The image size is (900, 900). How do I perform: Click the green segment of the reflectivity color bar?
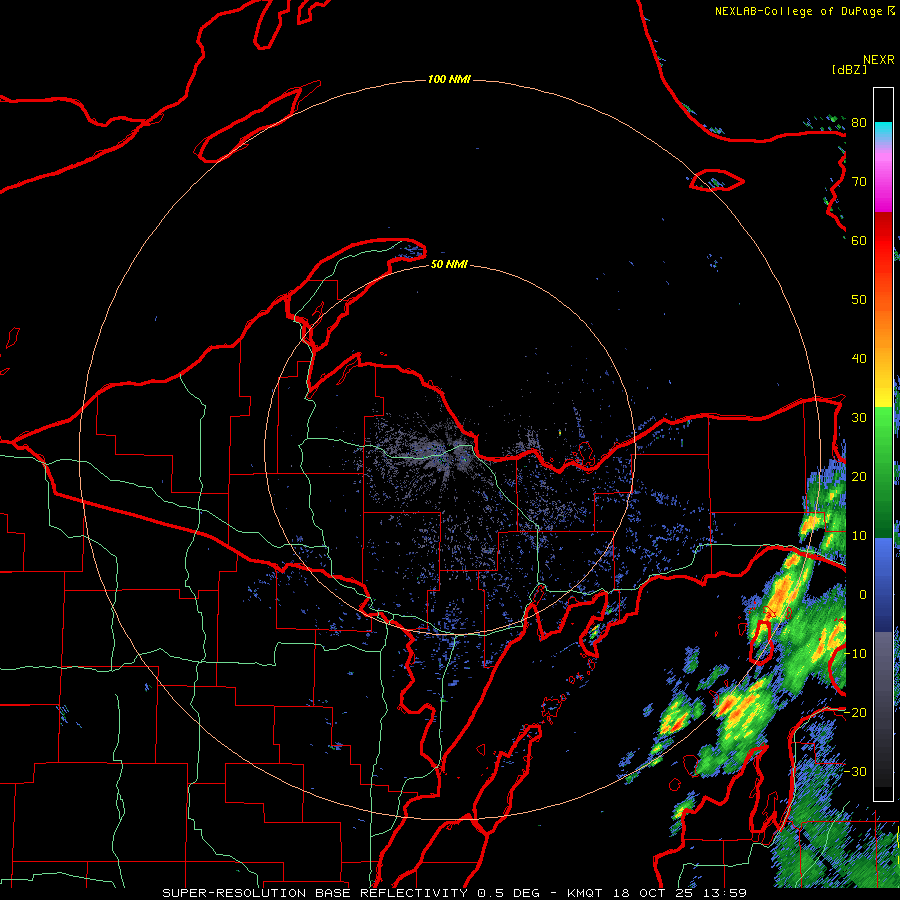(x=883, y=472)
